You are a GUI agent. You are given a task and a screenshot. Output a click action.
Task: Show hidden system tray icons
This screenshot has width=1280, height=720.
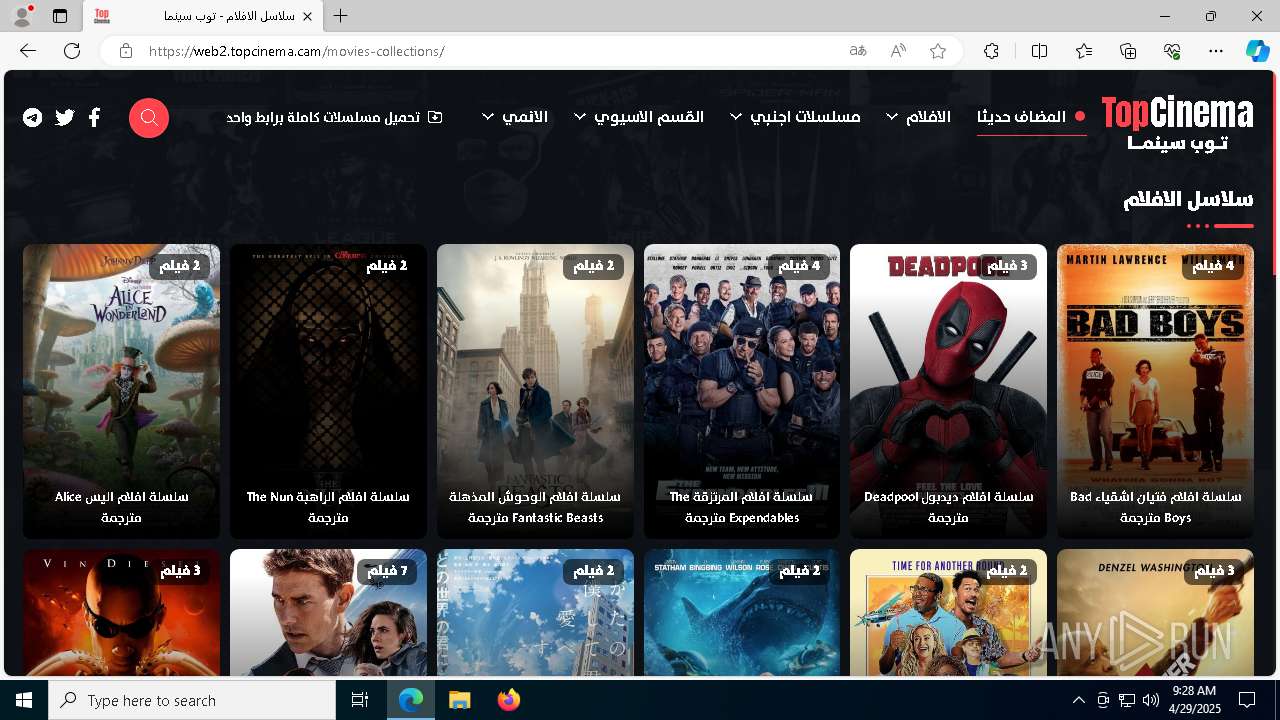tap(1078, 700)
